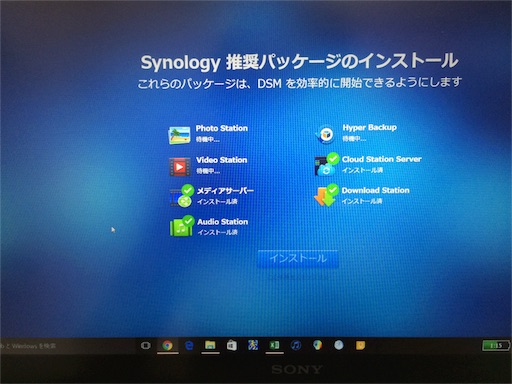
Task: Click 待機中 status under Photo Station
Action: point(207,140)
